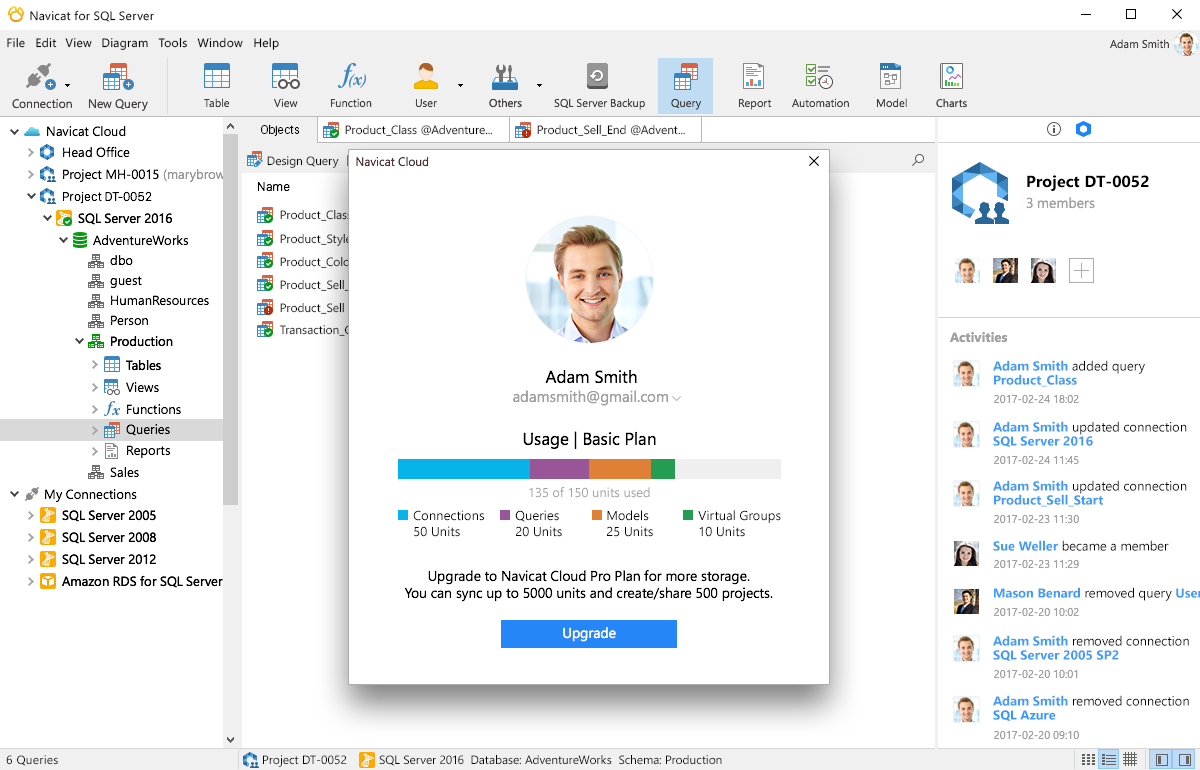Click the orange Models segment of the usage bar
The image size is (1200, 770).
tap(620, 469)
